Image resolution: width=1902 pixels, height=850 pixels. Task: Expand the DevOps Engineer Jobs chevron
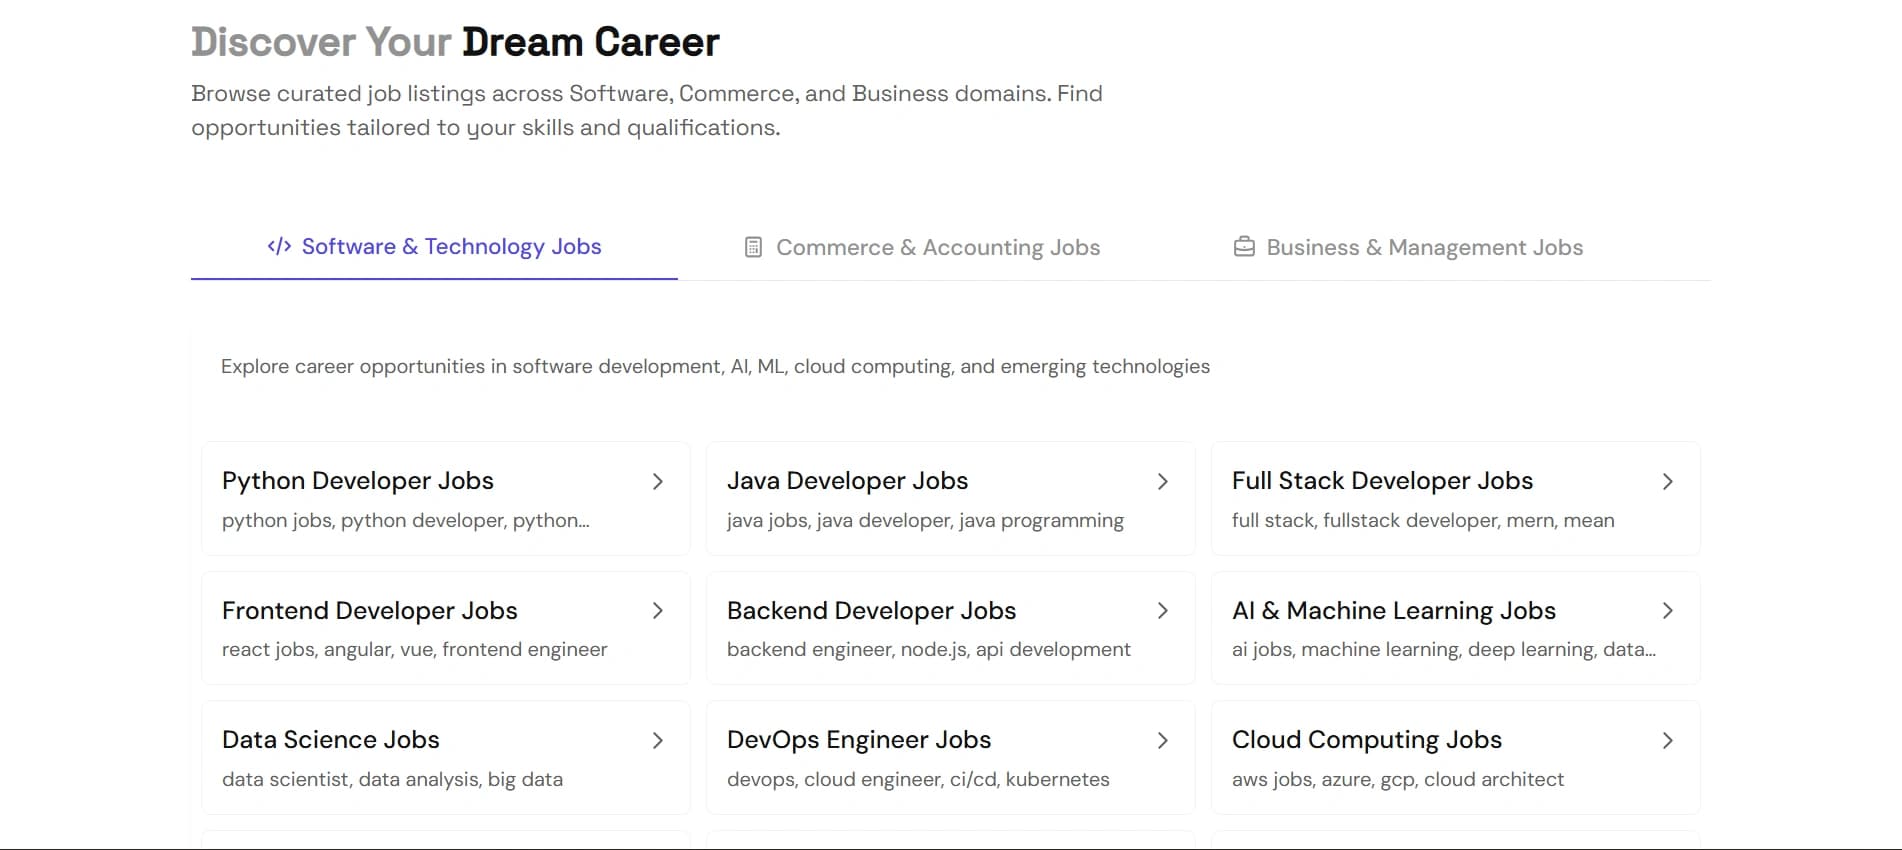coord(1164,740)
